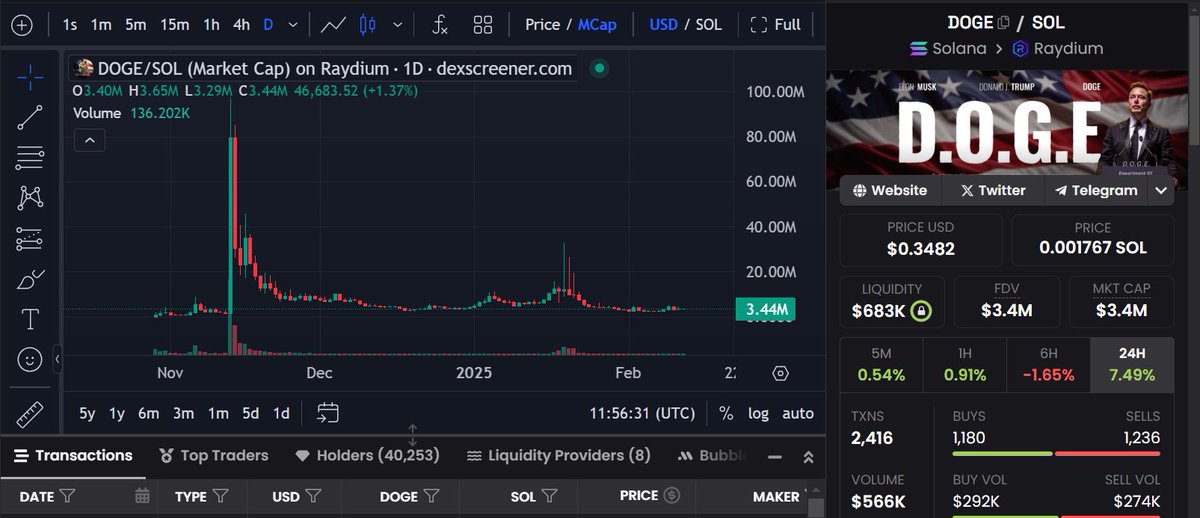Select the ruler measure tool
Viewport: 1200px width, 518px height.
[30, 414]
